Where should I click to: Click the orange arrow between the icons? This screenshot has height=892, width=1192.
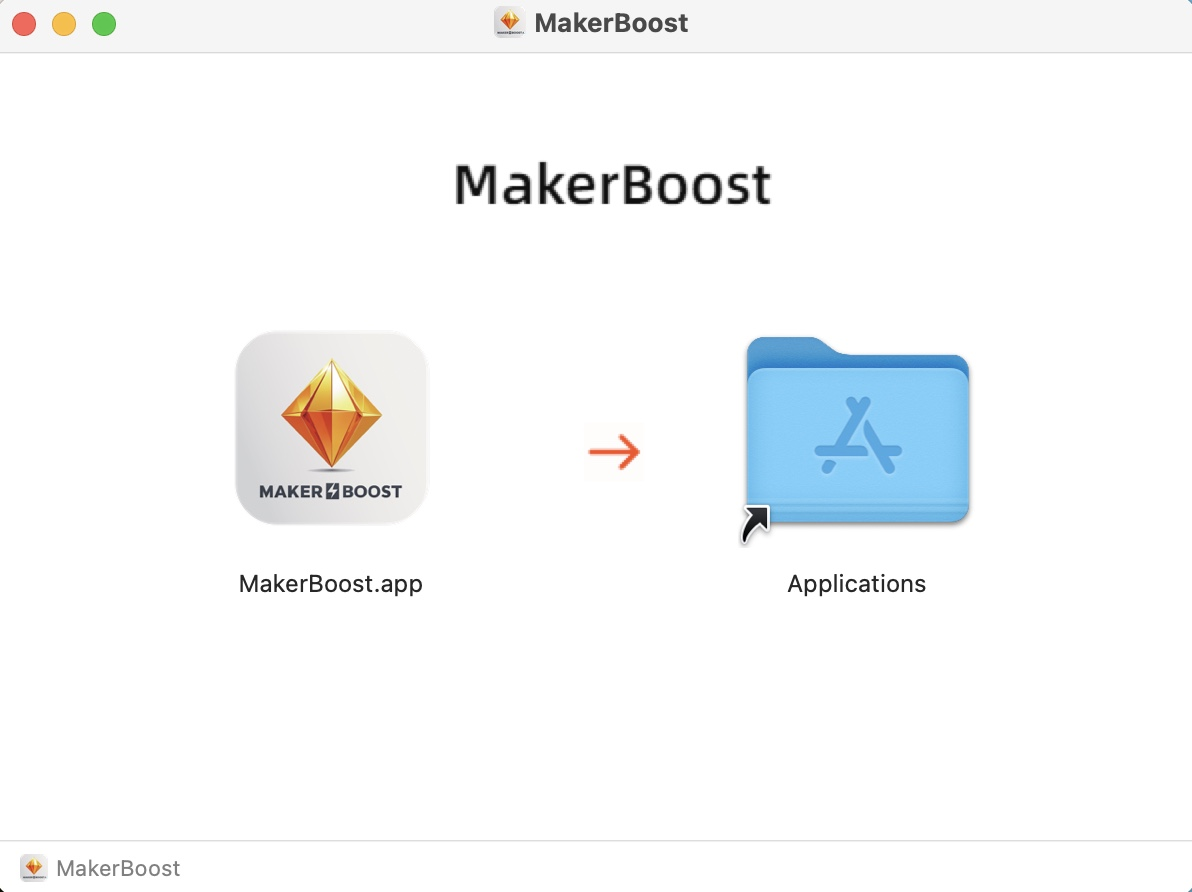(614, 452)
